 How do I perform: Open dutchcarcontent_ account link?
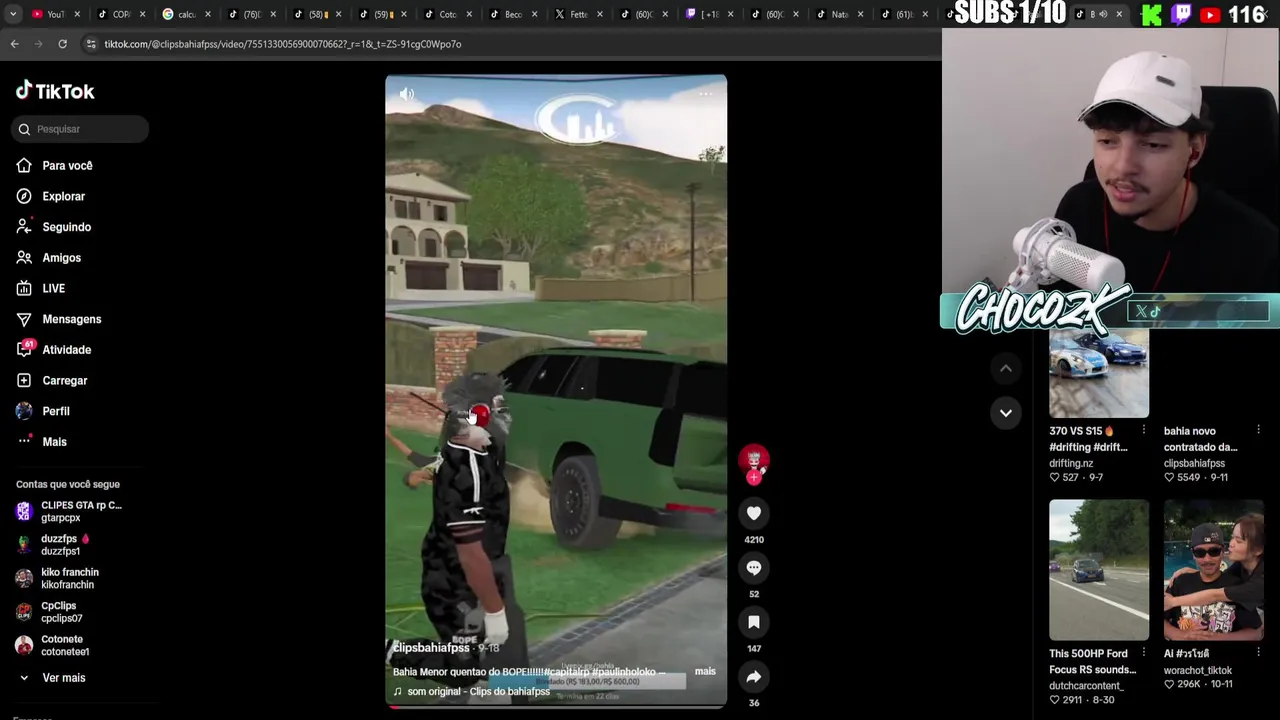1086,686
